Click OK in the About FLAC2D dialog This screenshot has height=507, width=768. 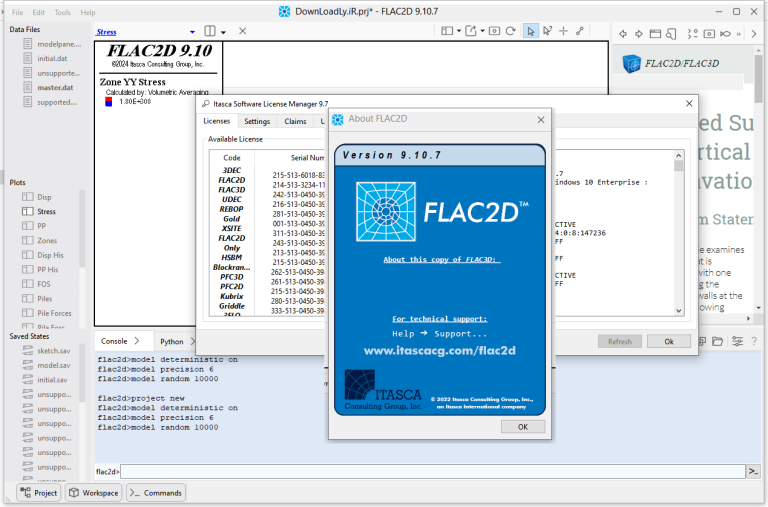523,427
